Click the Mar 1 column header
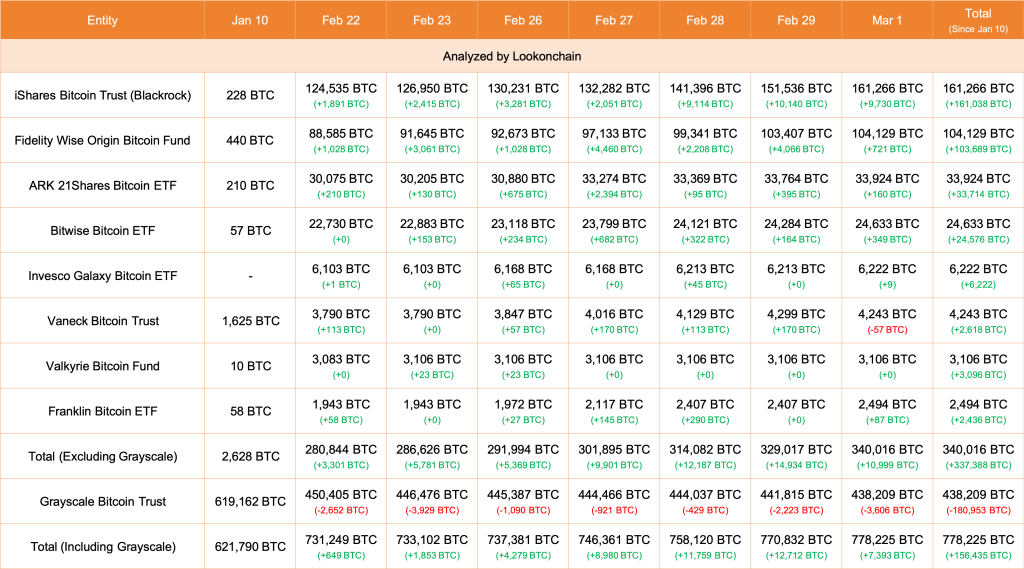This screenshot has height=569, width=1024. (887, 20)
